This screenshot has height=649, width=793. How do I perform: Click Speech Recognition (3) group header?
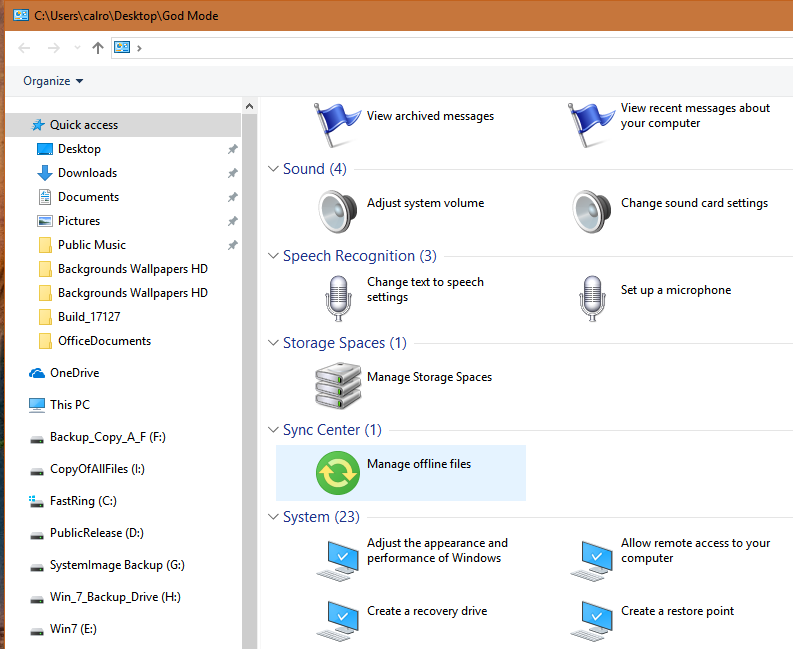360,256
